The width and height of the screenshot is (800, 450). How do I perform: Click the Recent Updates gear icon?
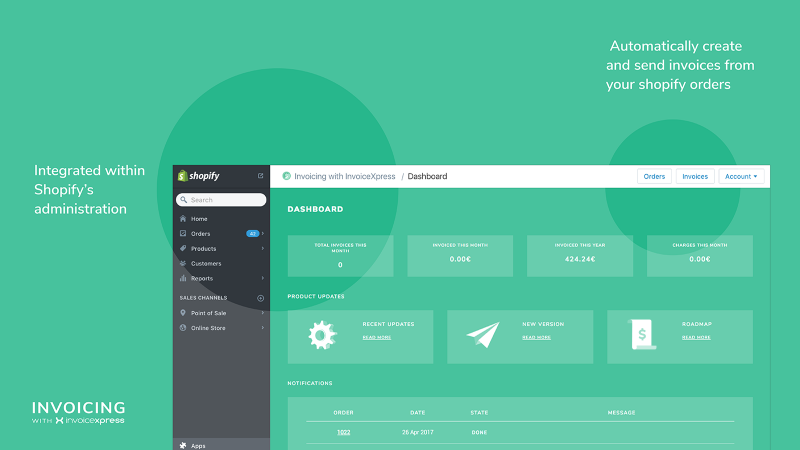(322, 335)
